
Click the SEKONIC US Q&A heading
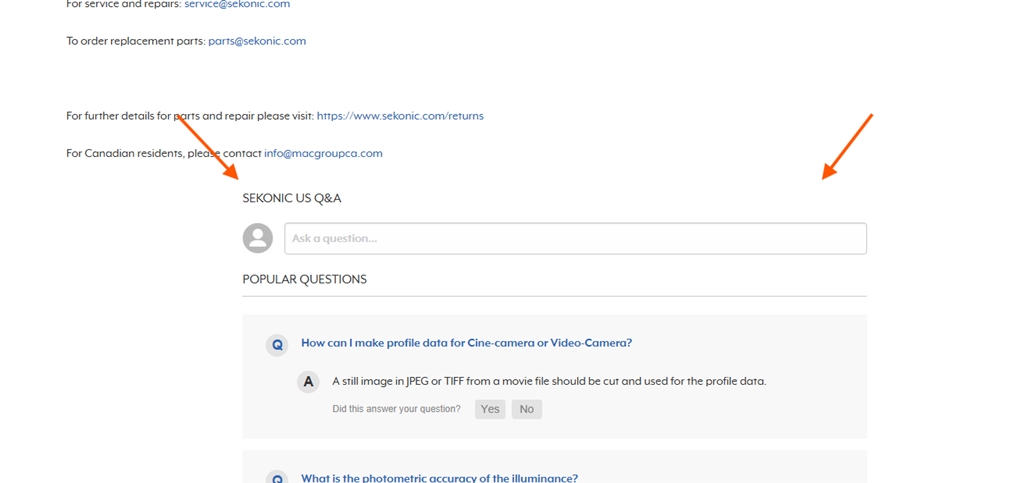[292, 198]
